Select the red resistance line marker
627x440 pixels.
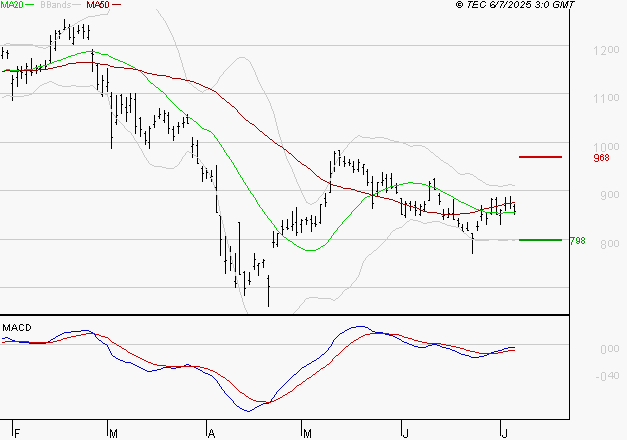point(540,157)
